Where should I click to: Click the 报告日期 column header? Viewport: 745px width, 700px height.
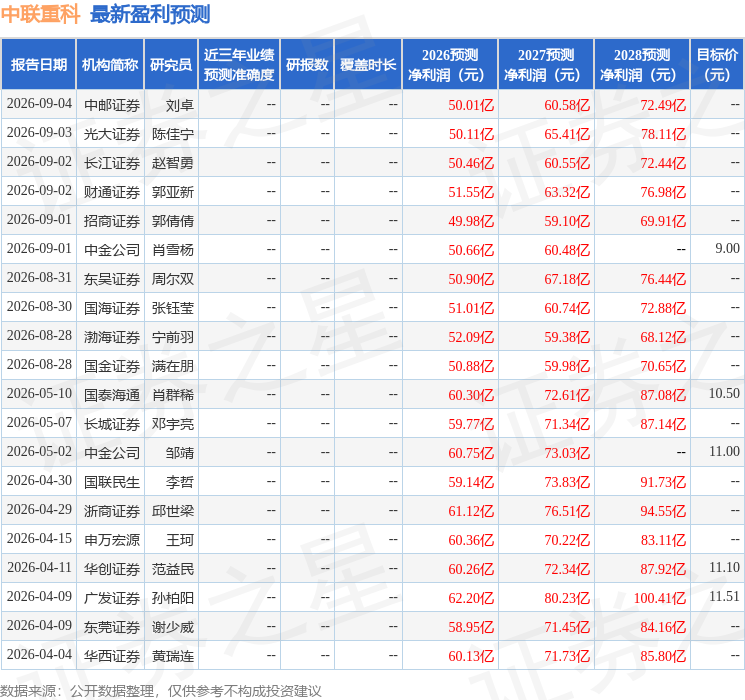38,65
